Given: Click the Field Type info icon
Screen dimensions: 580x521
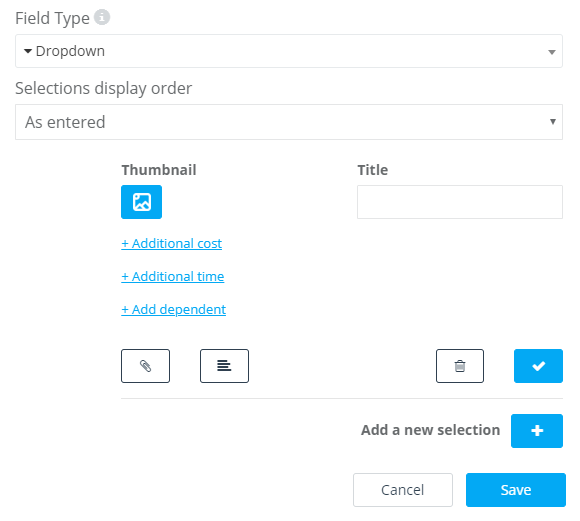Looking at the screenshot, I should coord(102,17).
